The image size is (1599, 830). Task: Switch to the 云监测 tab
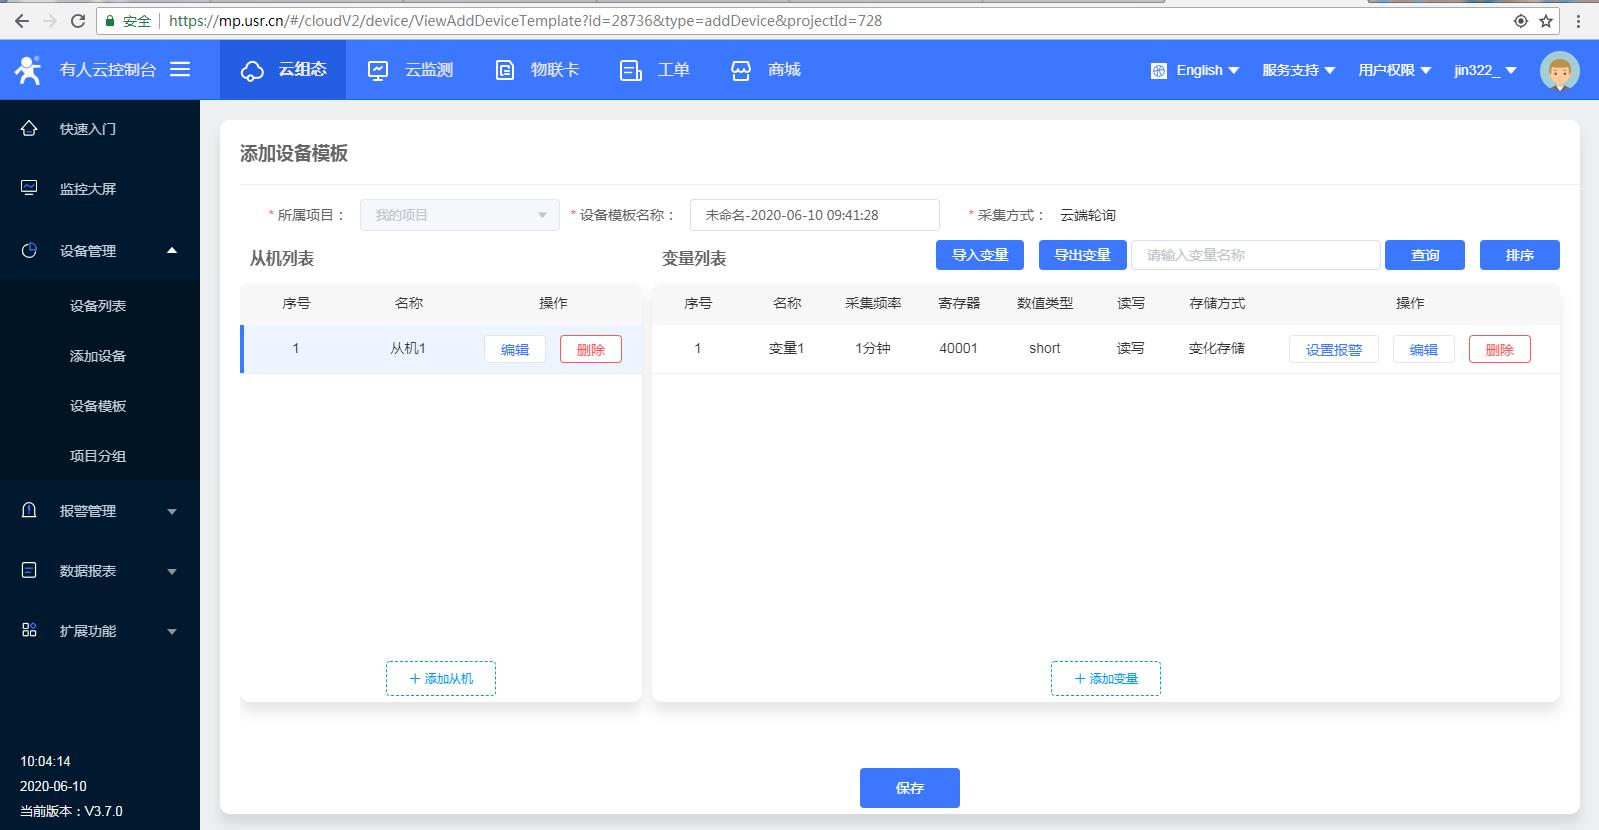(411, 70)
